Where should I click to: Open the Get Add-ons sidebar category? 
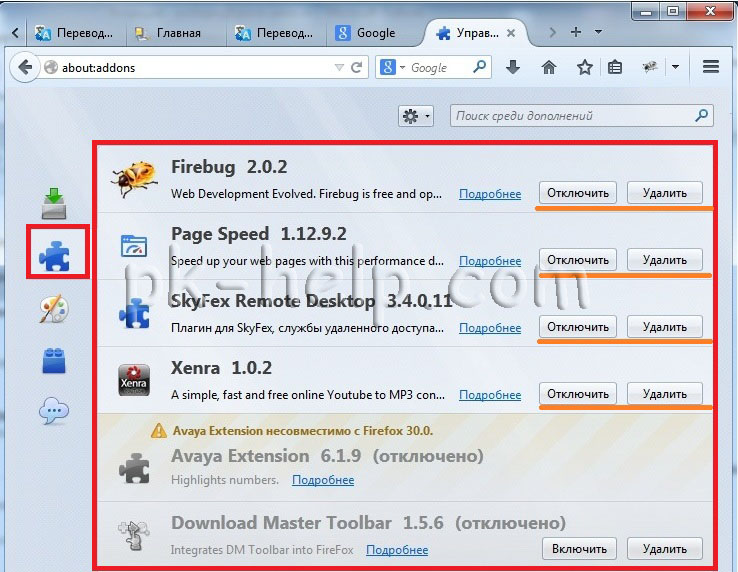pos(54,203)
